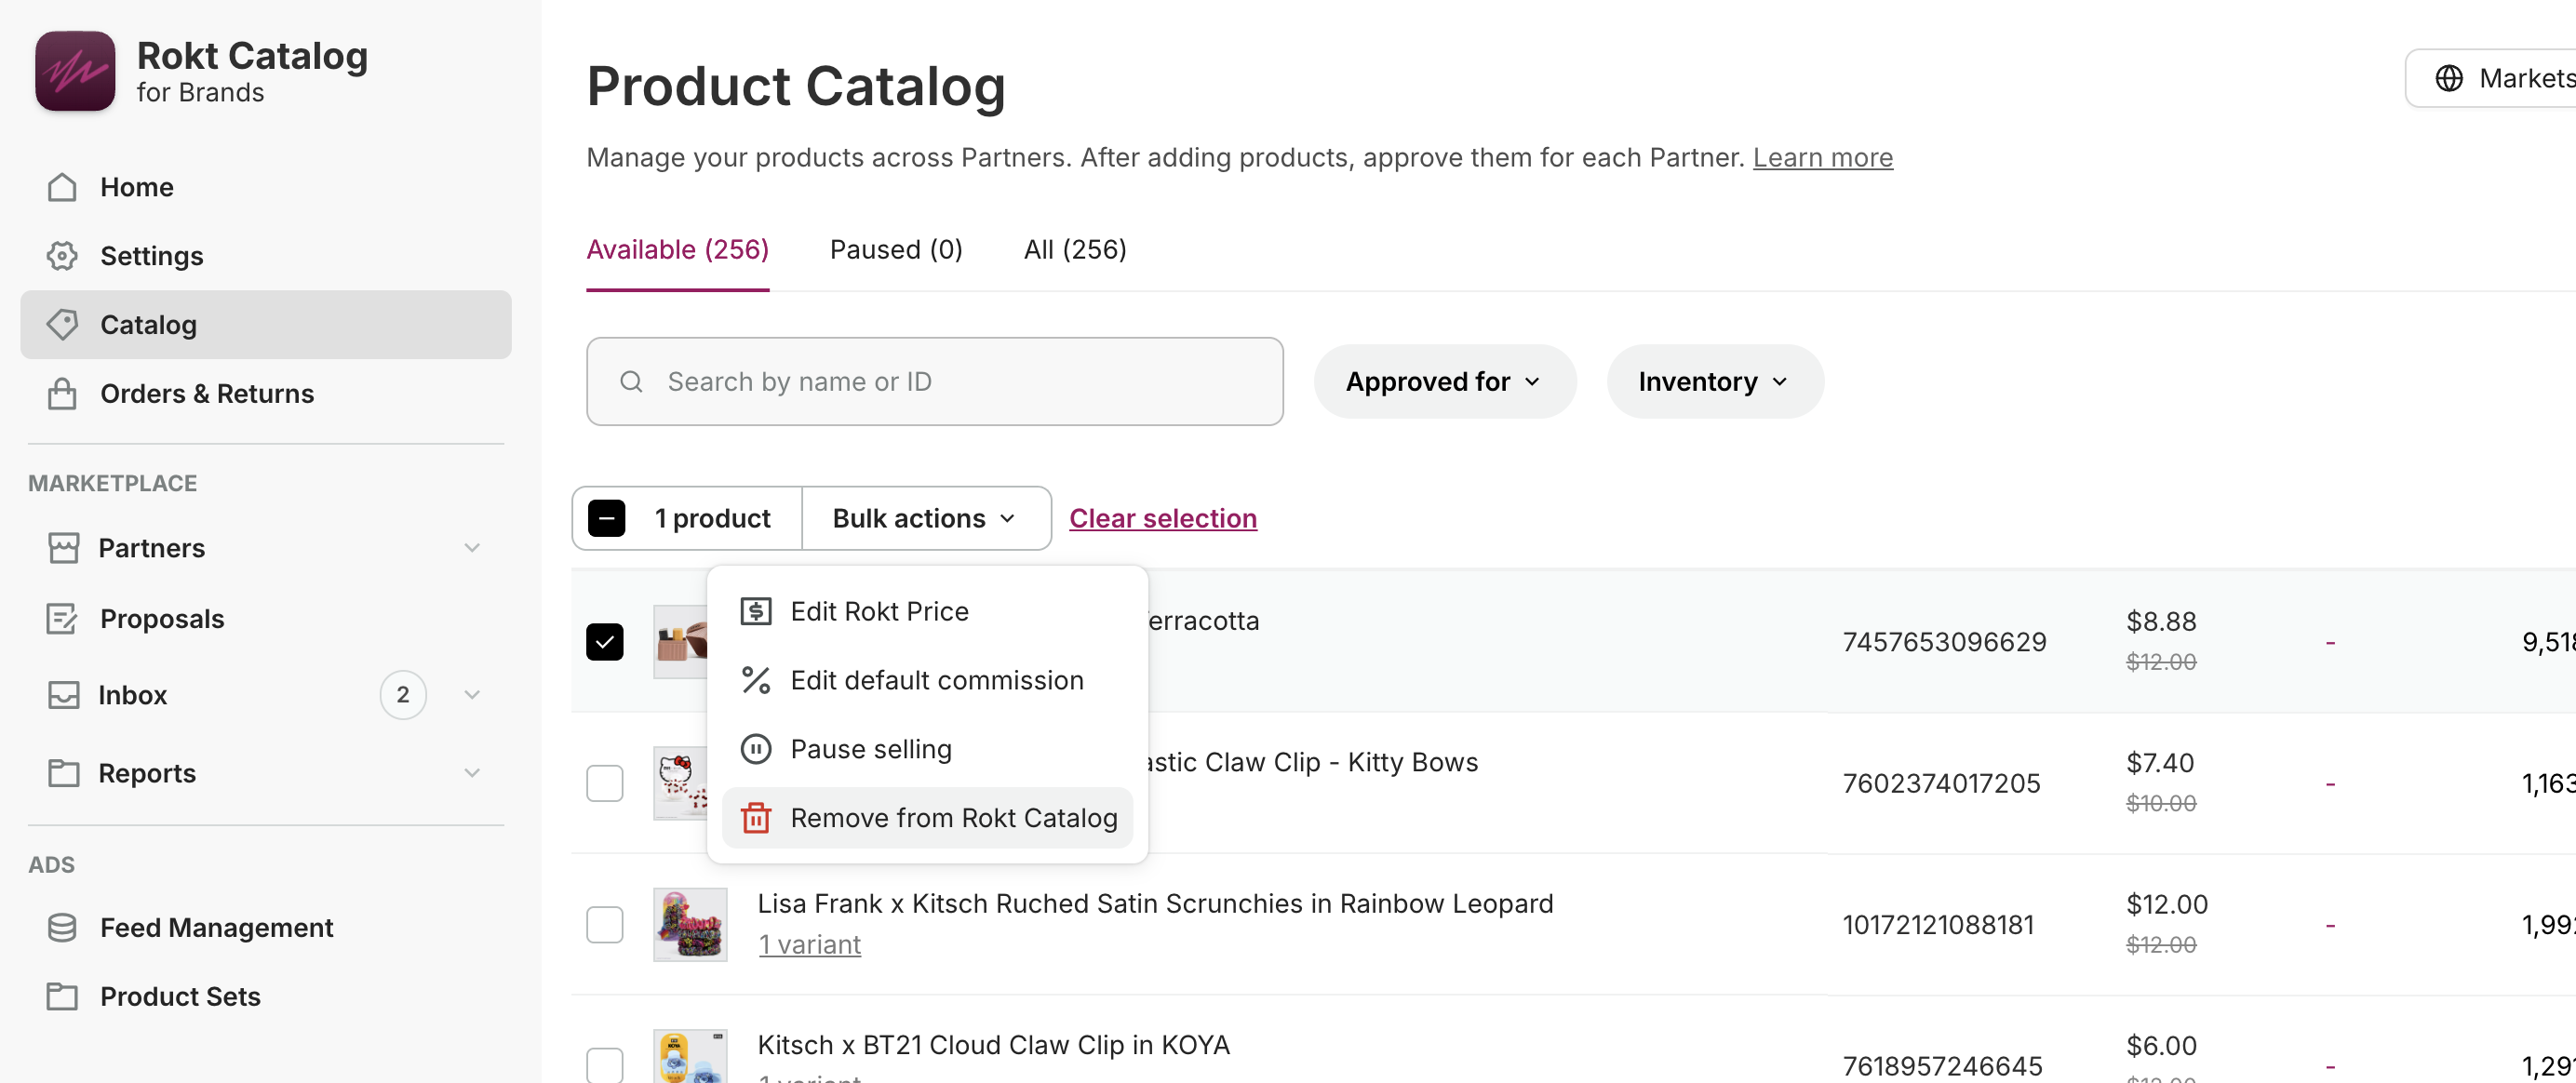Screen dimensions: 2576x1083
Task: Switch to the Paused (0) tab
Action: [896, 250]
